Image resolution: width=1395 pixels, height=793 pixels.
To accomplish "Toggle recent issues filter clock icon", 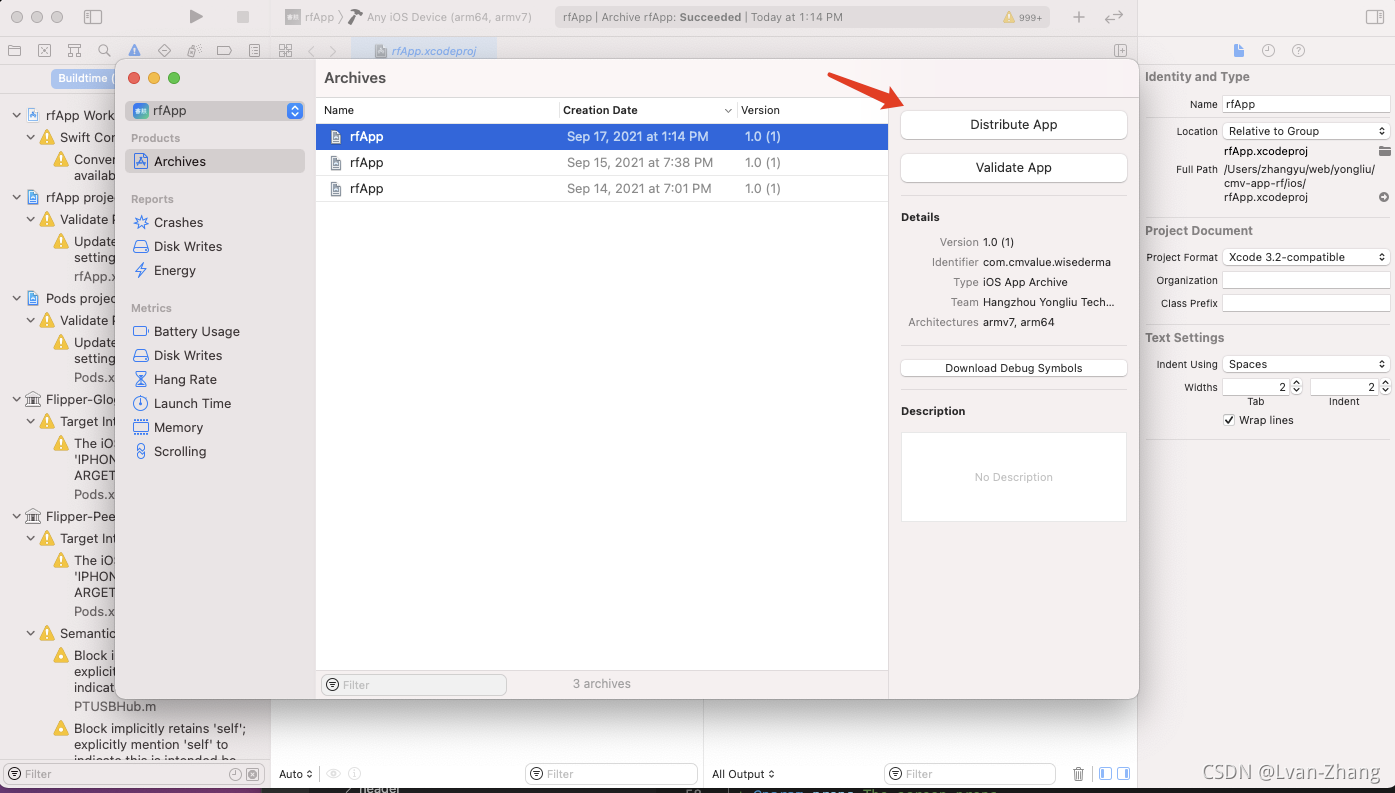I will click(x=235, y=774).
